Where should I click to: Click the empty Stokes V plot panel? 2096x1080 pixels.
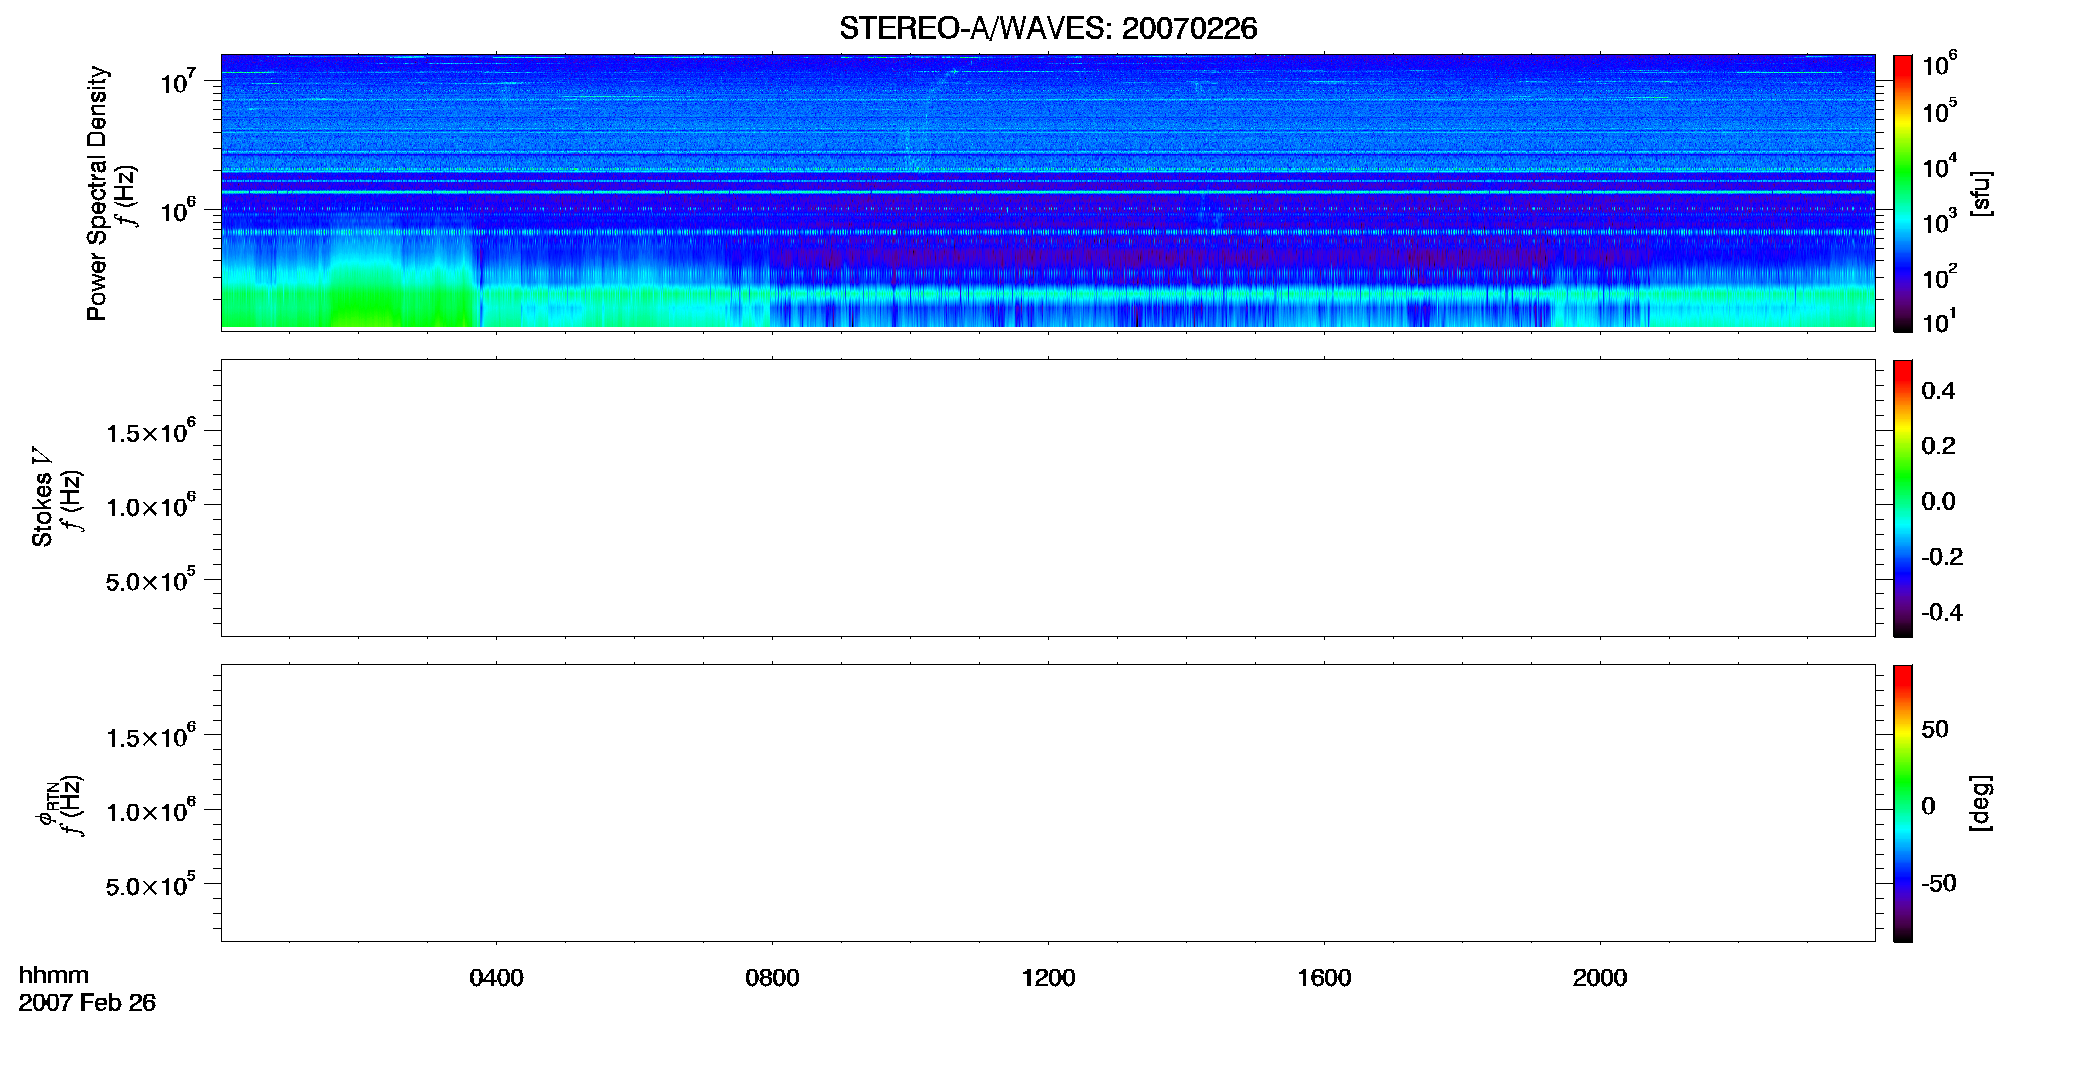[1048, 498]
